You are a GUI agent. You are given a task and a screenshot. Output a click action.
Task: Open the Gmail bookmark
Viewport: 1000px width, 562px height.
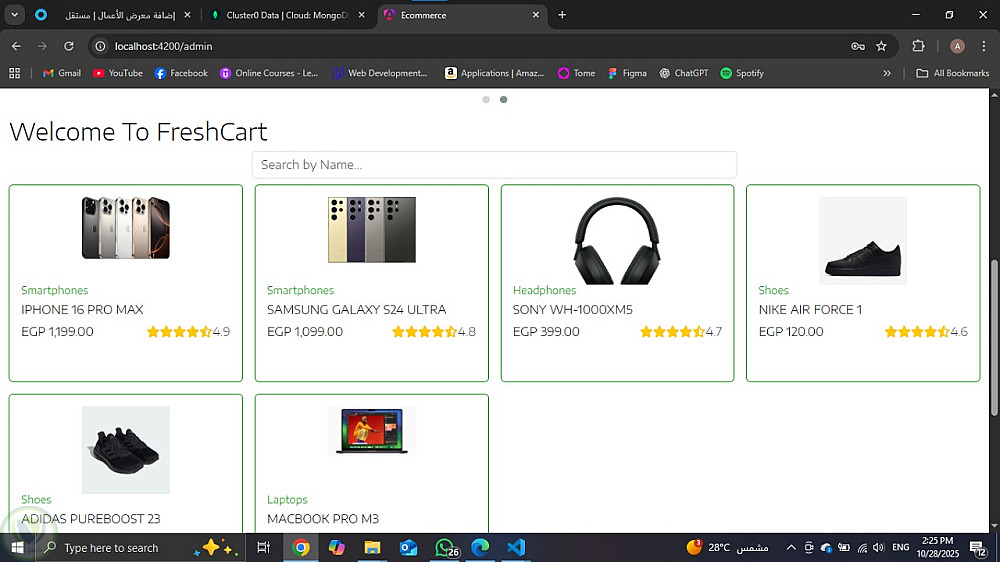[62, 73]
